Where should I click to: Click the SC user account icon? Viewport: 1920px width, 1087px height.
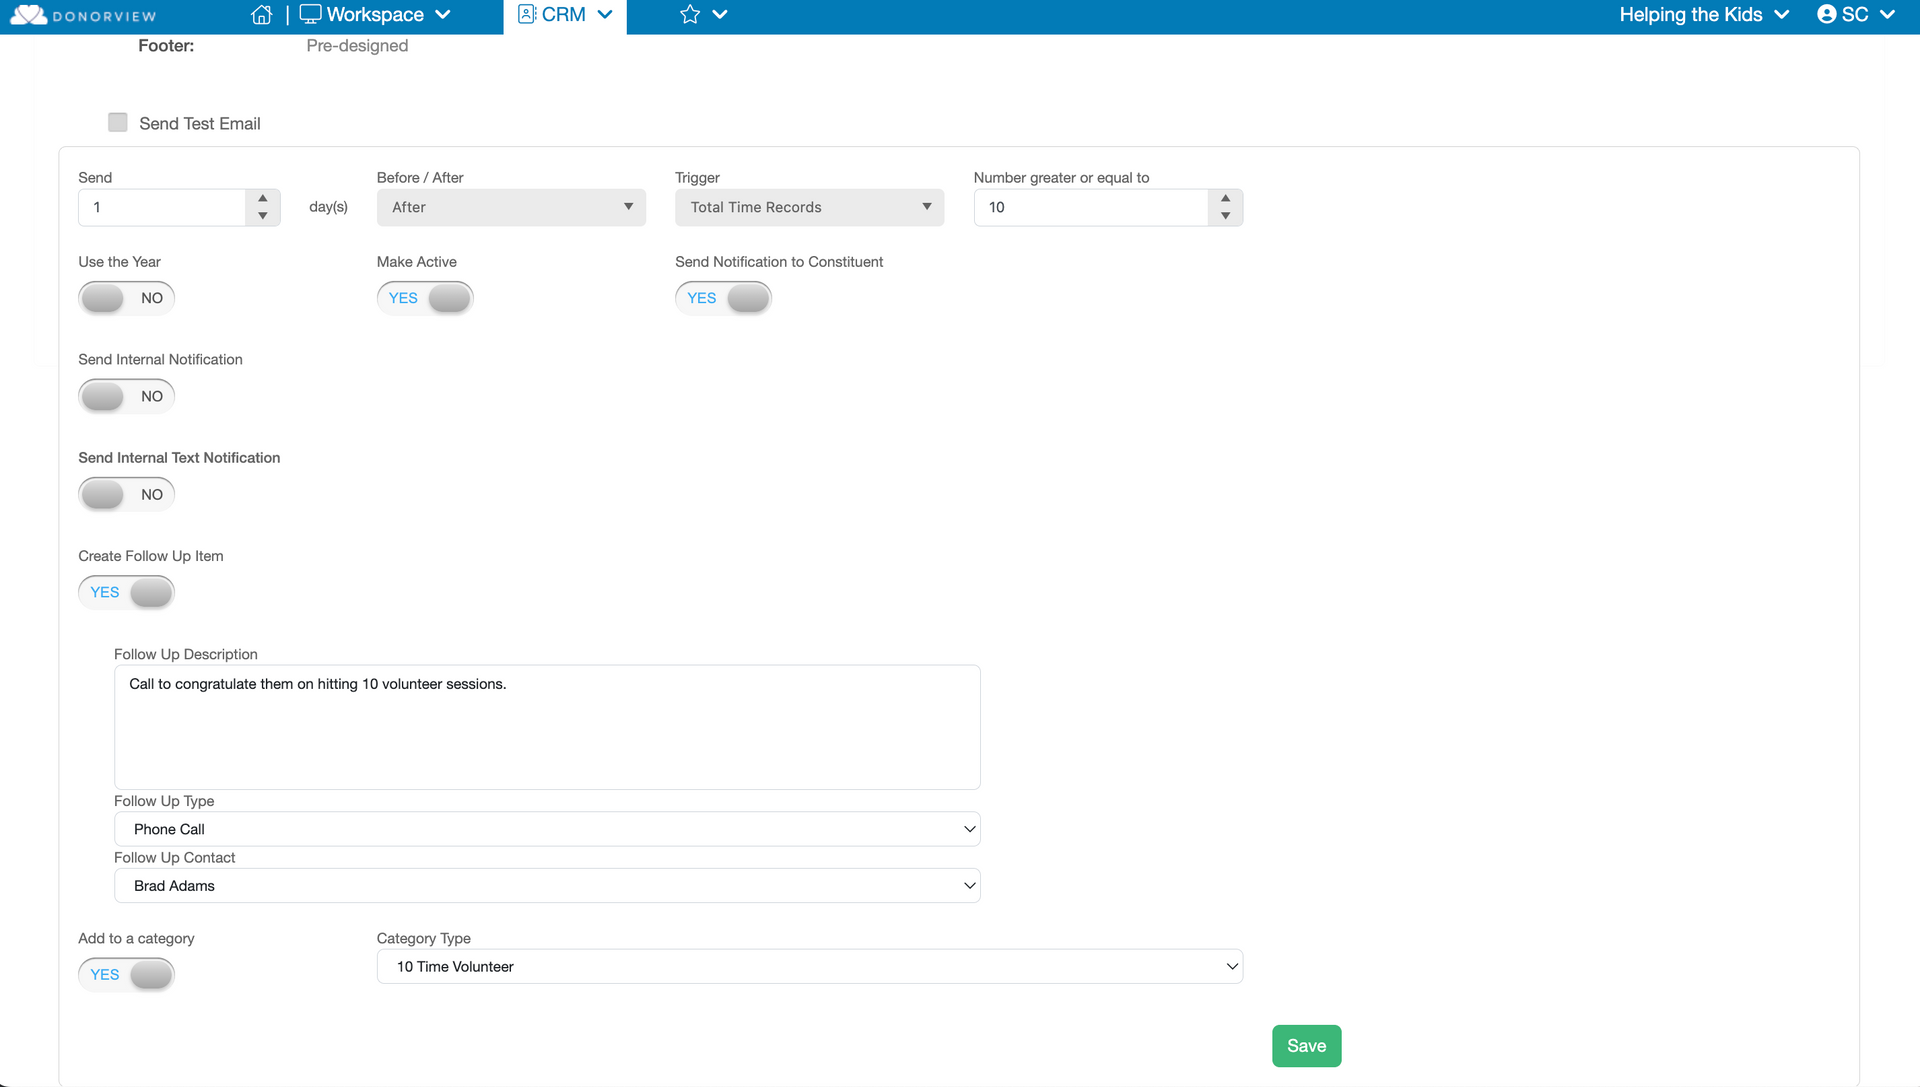(1827, 15)
